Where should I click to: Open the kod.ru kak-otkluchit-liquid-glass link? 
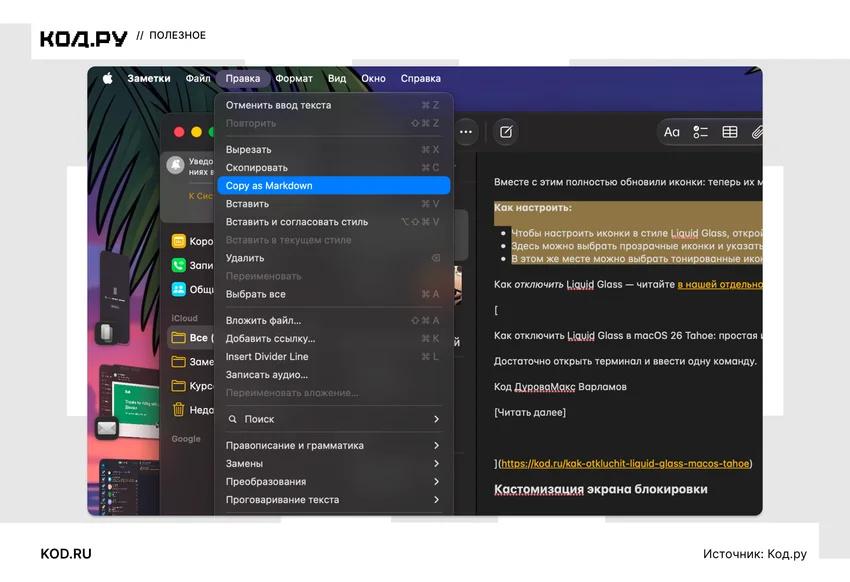tap(625, 463)
